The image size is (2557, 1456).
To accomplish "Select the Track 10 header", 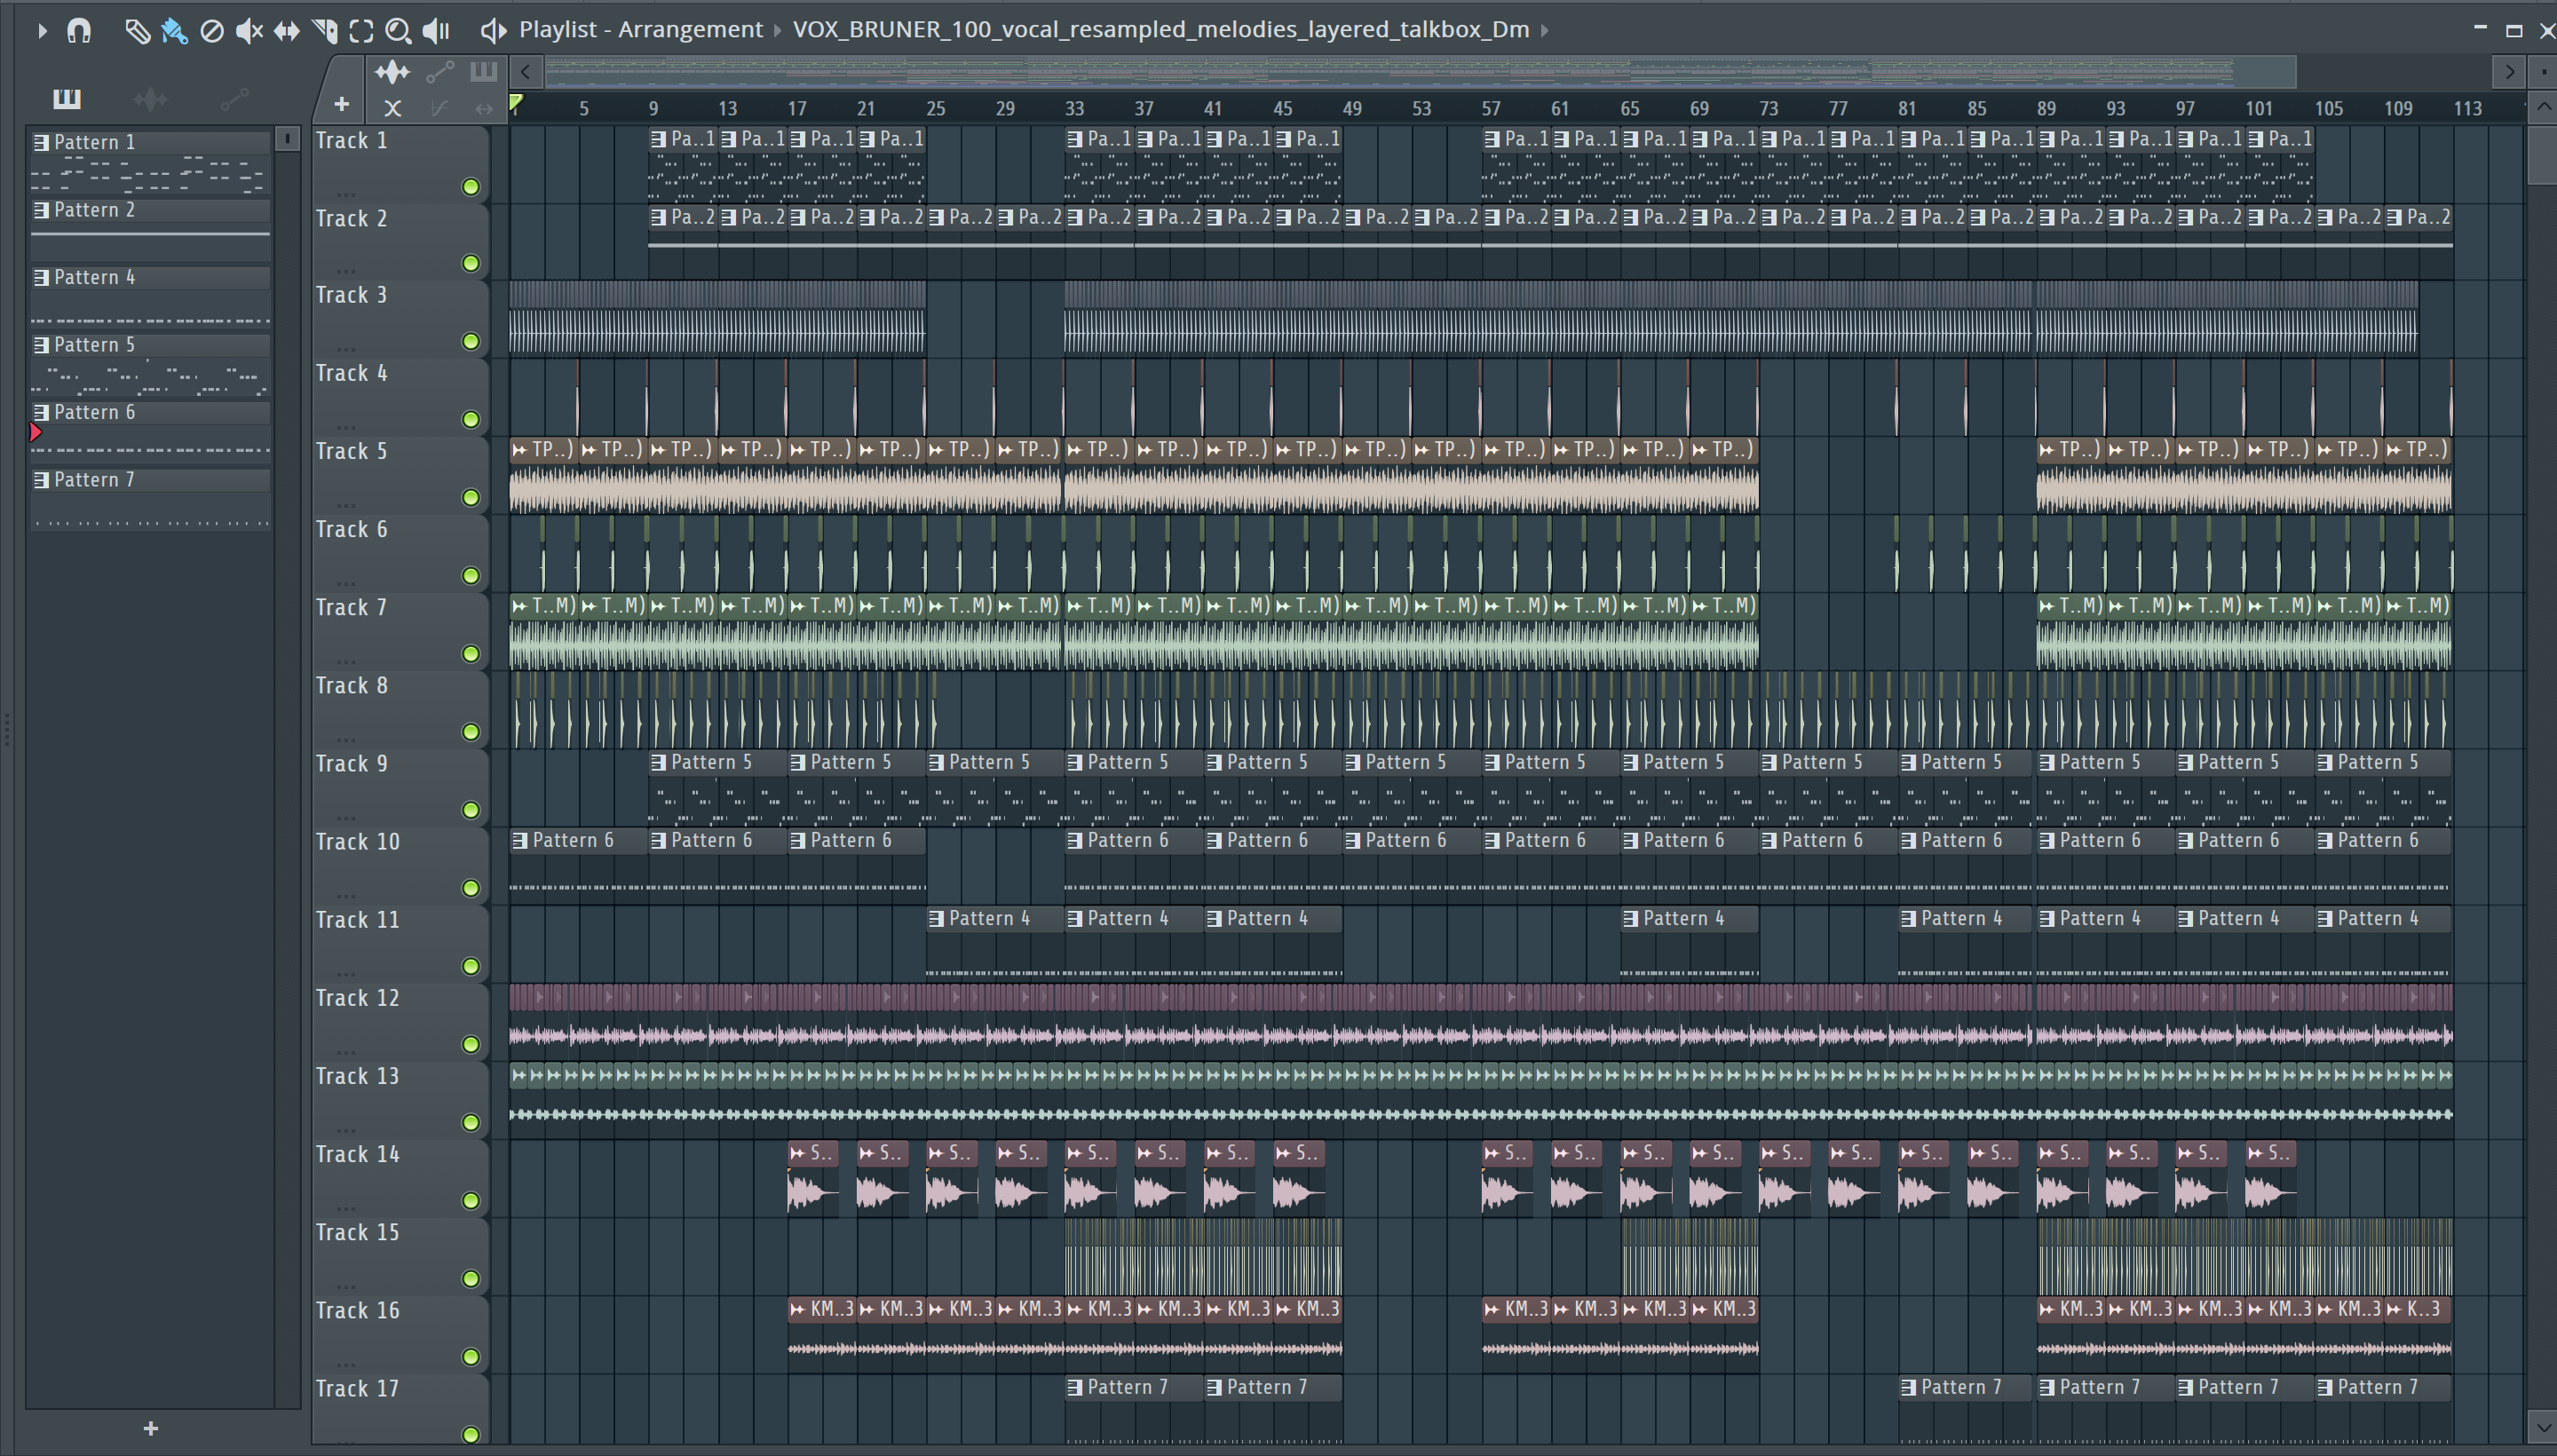I will (x=400, y=865).
